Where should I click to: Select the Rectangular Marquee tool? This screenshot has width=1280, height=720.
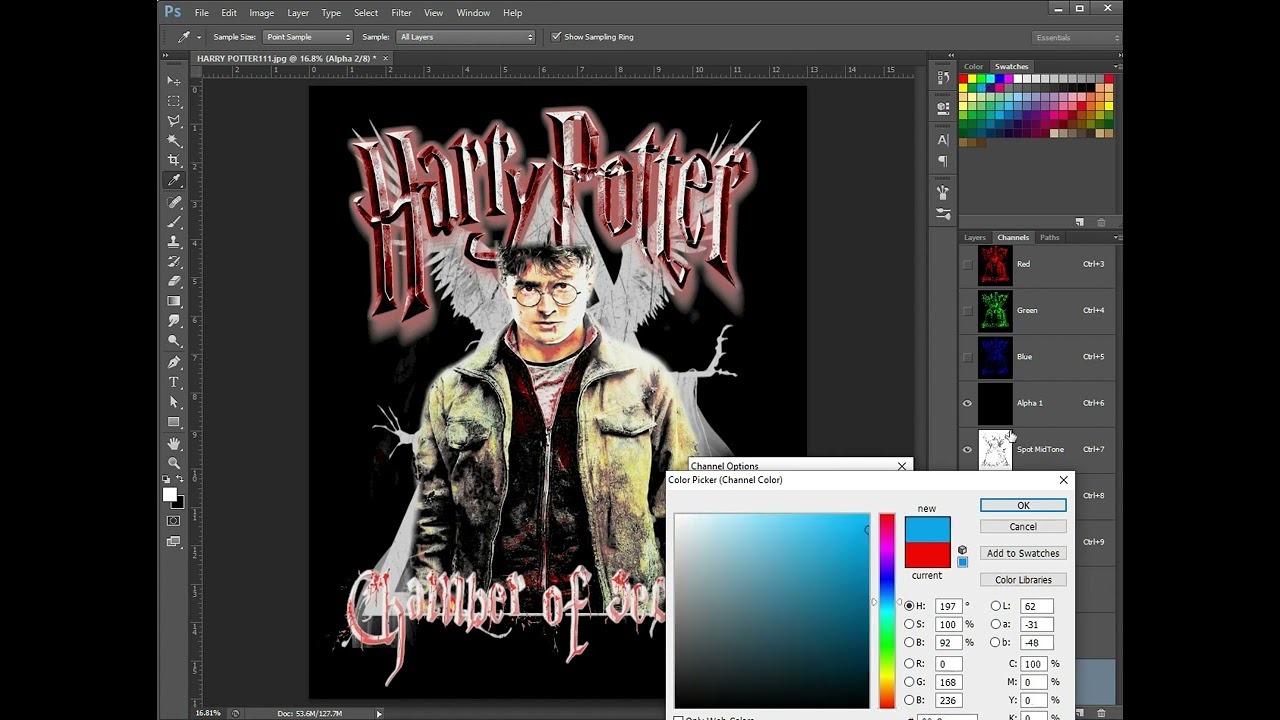(x=174, y=101)
